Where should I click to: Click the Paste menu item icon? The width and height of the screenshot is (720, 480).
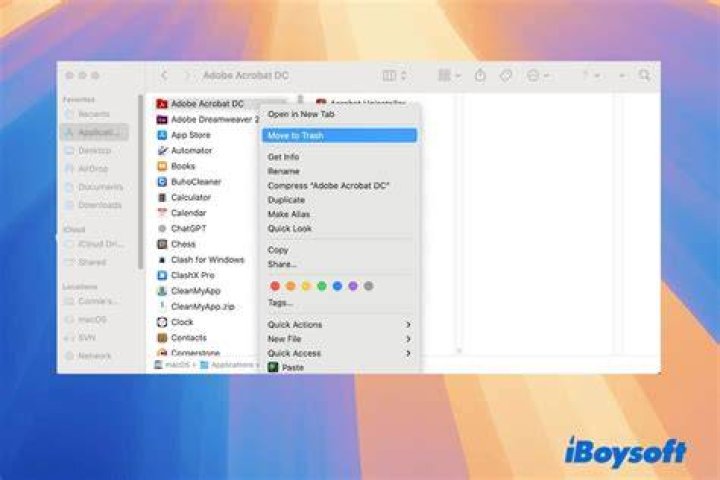point(273,367)
